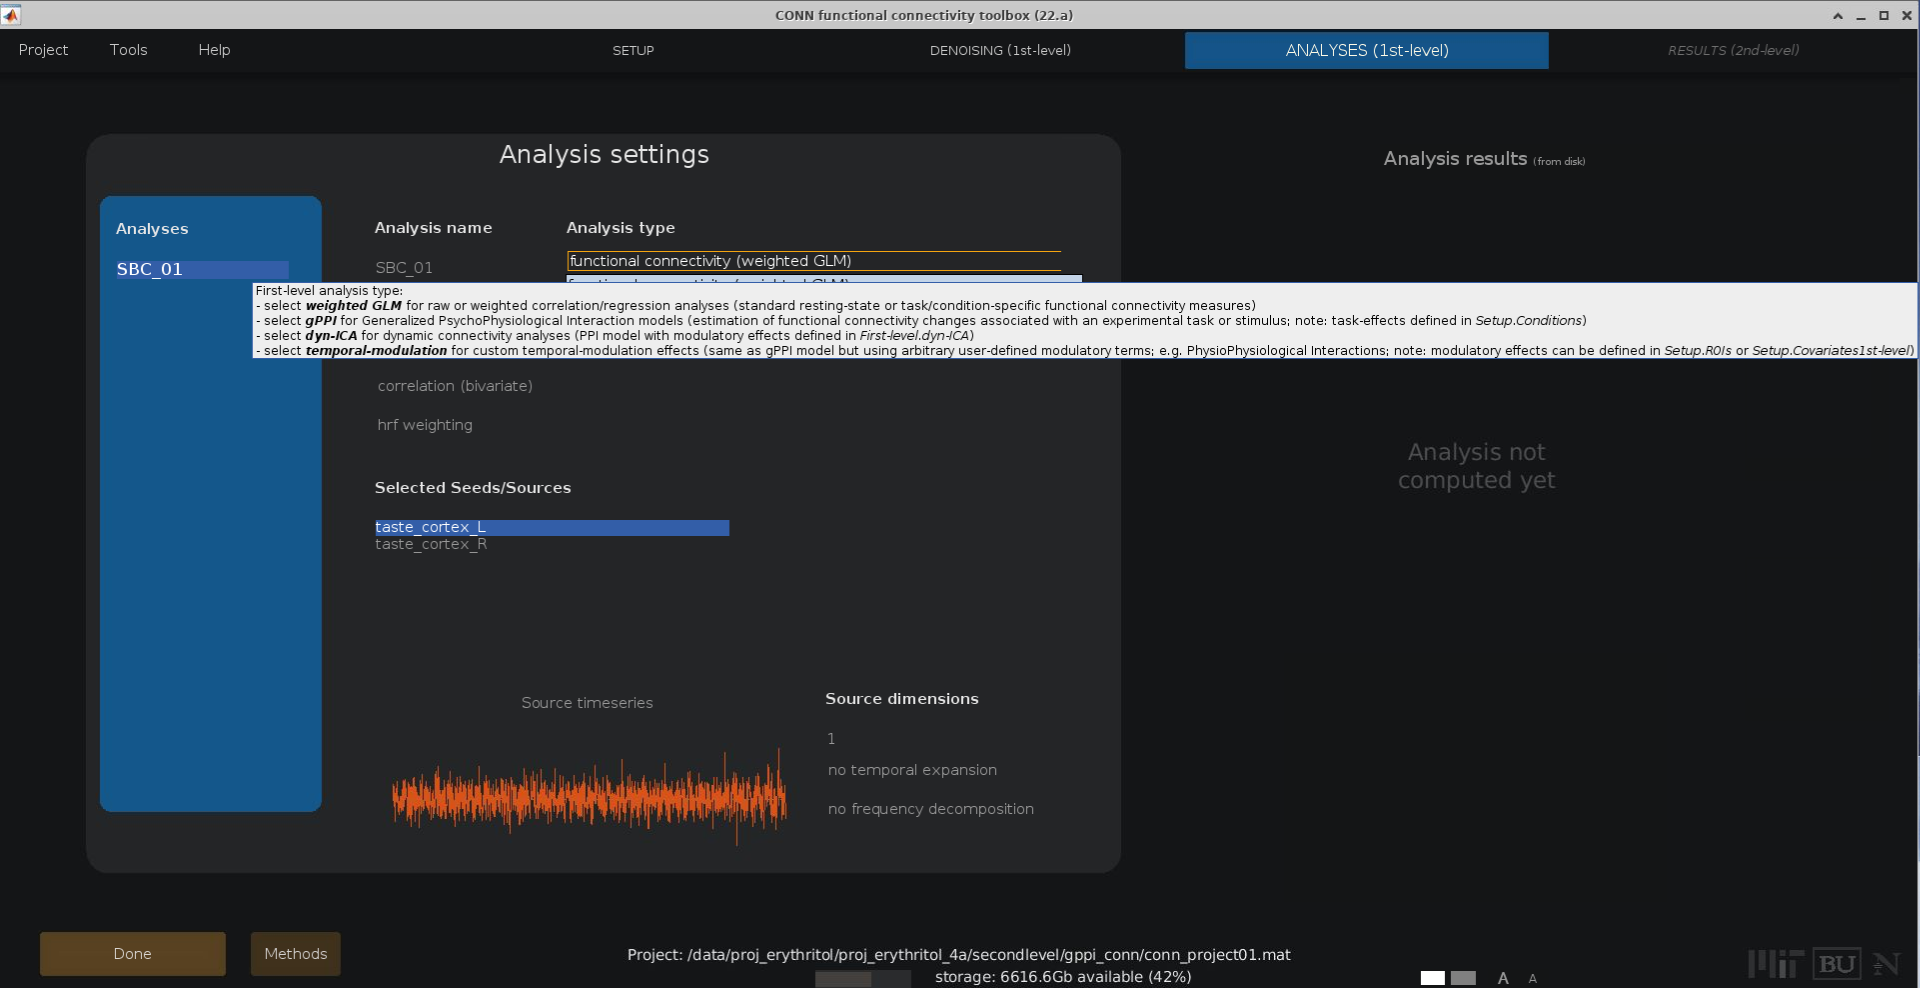
Task: Expand the no frequency decomposition dropdown
Action: (930, 809)
